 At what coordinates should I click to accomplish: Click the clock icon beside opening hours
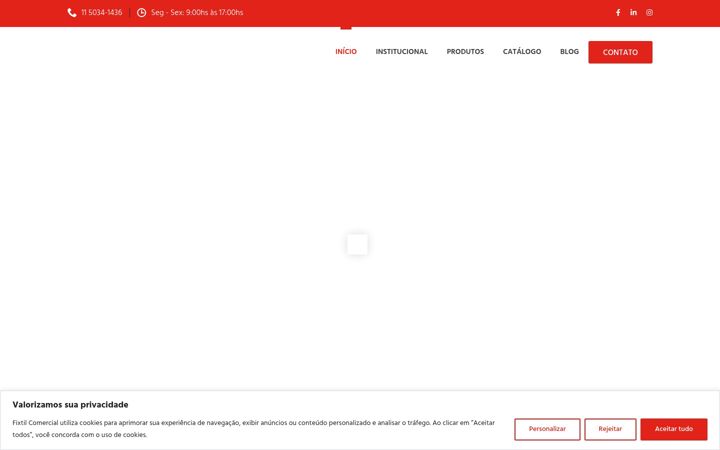[x=141, y=13]
